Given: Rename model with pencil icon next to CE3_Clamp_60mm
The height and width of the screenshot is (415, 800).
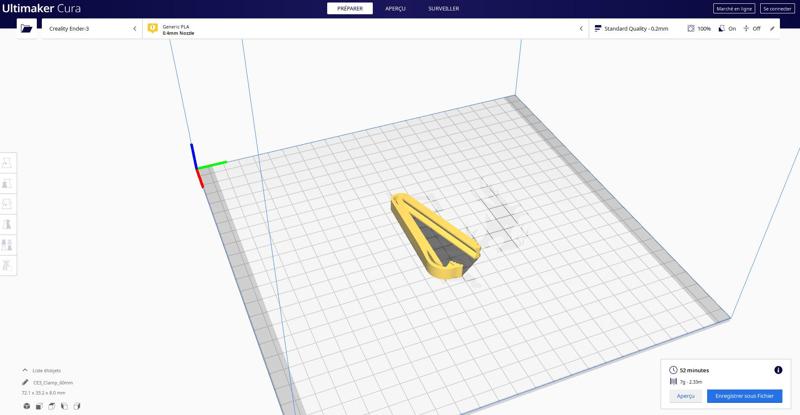Looking at the screenshot, I should (25, 382).
